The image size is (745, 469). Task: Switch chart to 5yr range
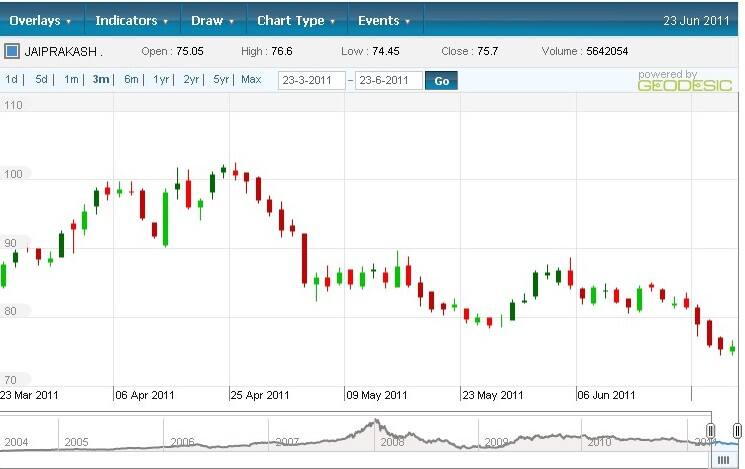click(221, 80)
